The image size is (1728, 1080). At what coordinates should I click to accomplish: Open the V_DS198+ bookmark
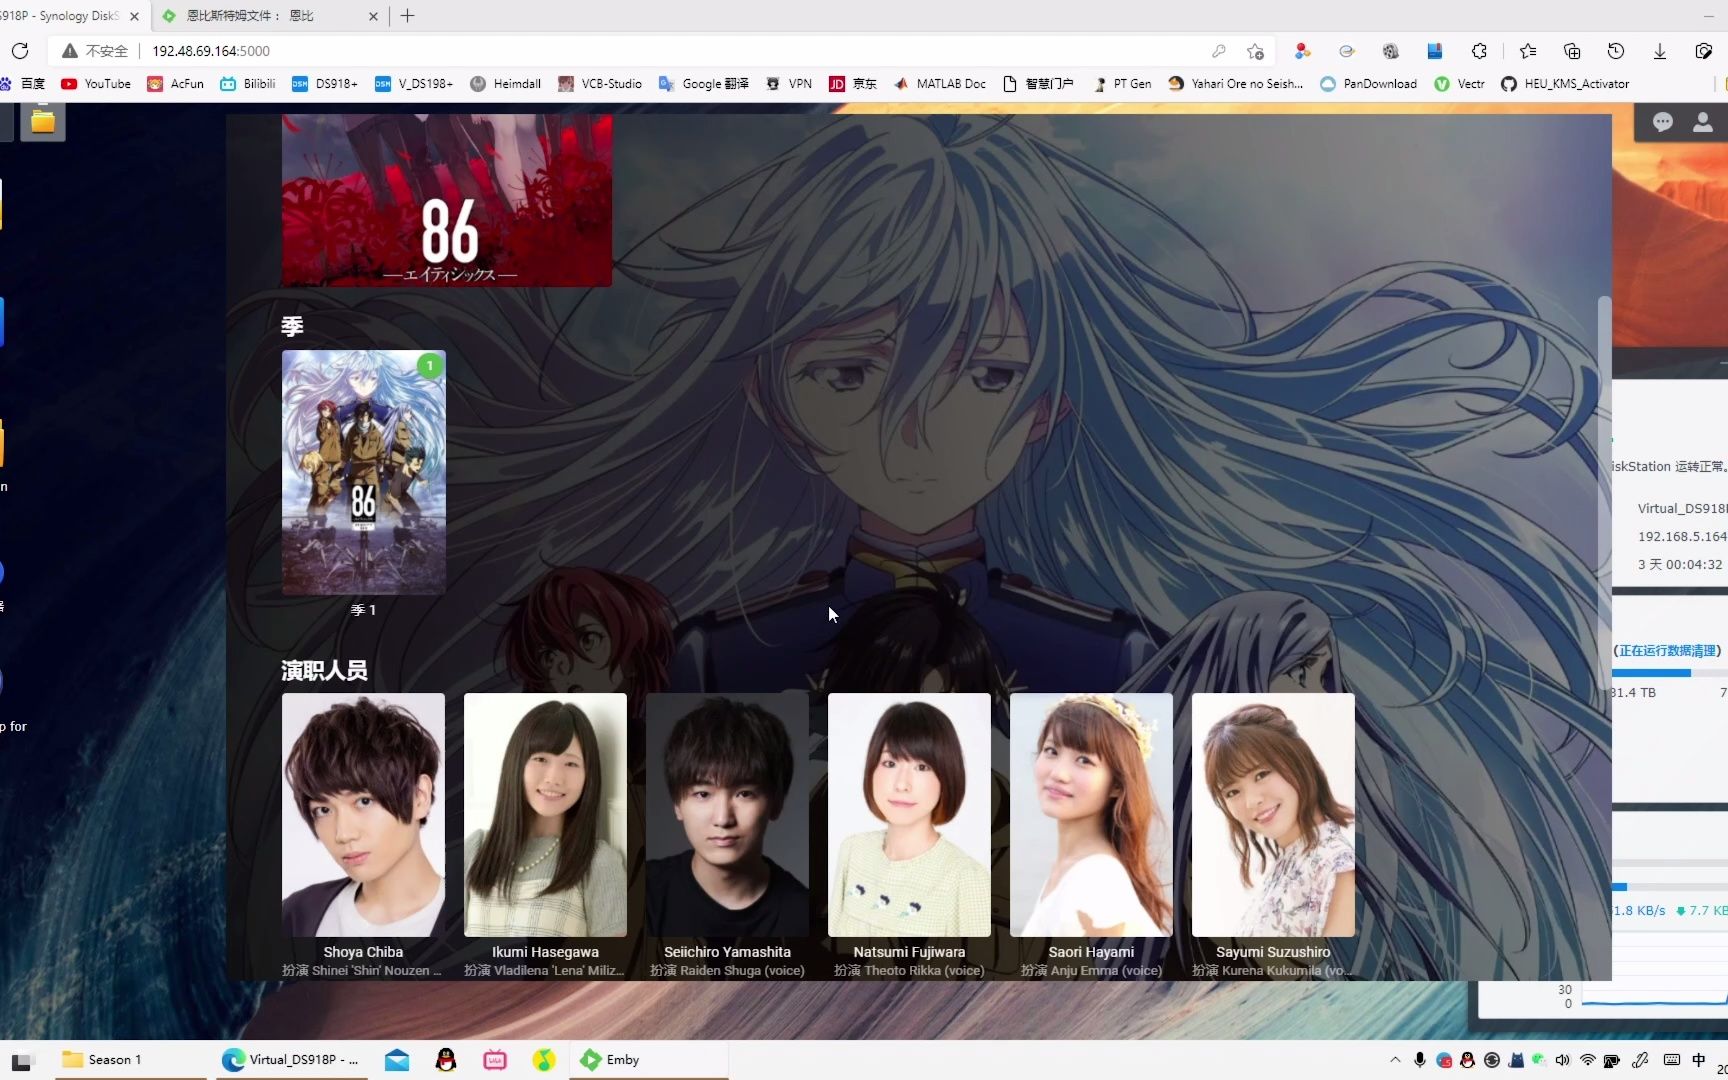tap(414, 84)
